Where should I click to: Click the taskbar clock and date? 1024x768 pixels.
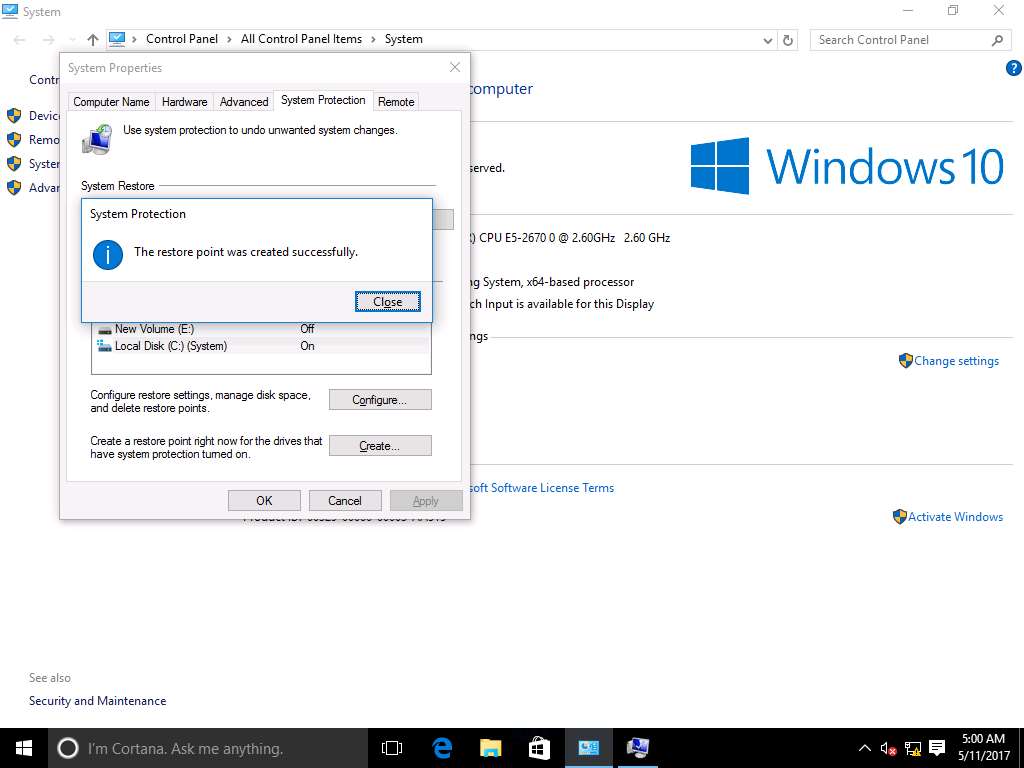(984, 748)
